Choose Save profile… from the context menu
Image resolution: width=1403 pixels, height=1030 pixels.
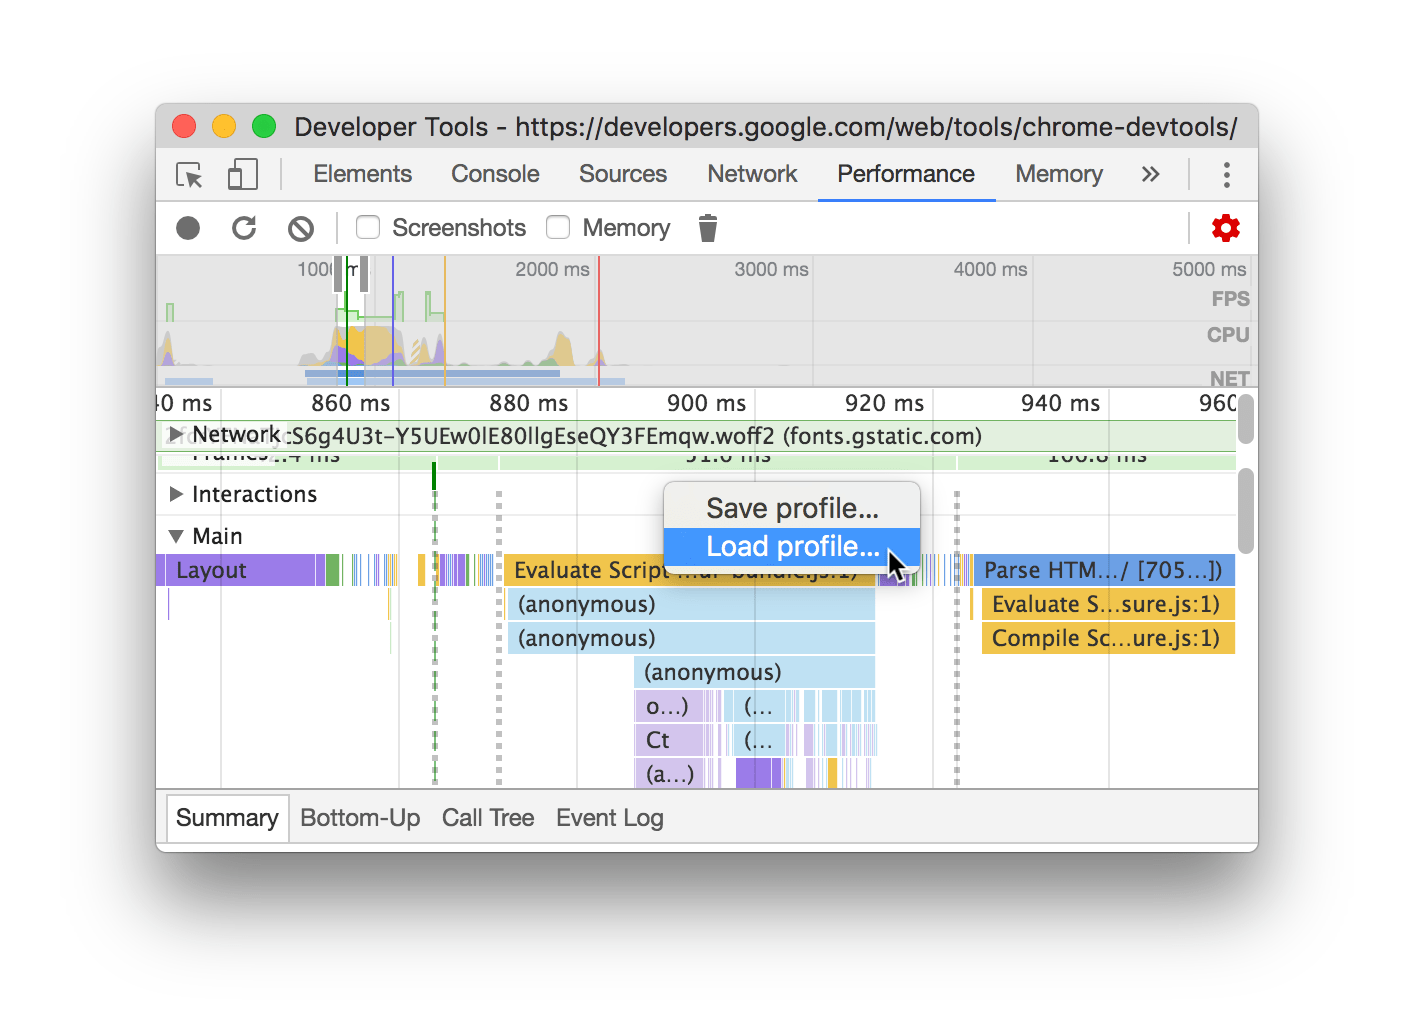pos(792,509)
